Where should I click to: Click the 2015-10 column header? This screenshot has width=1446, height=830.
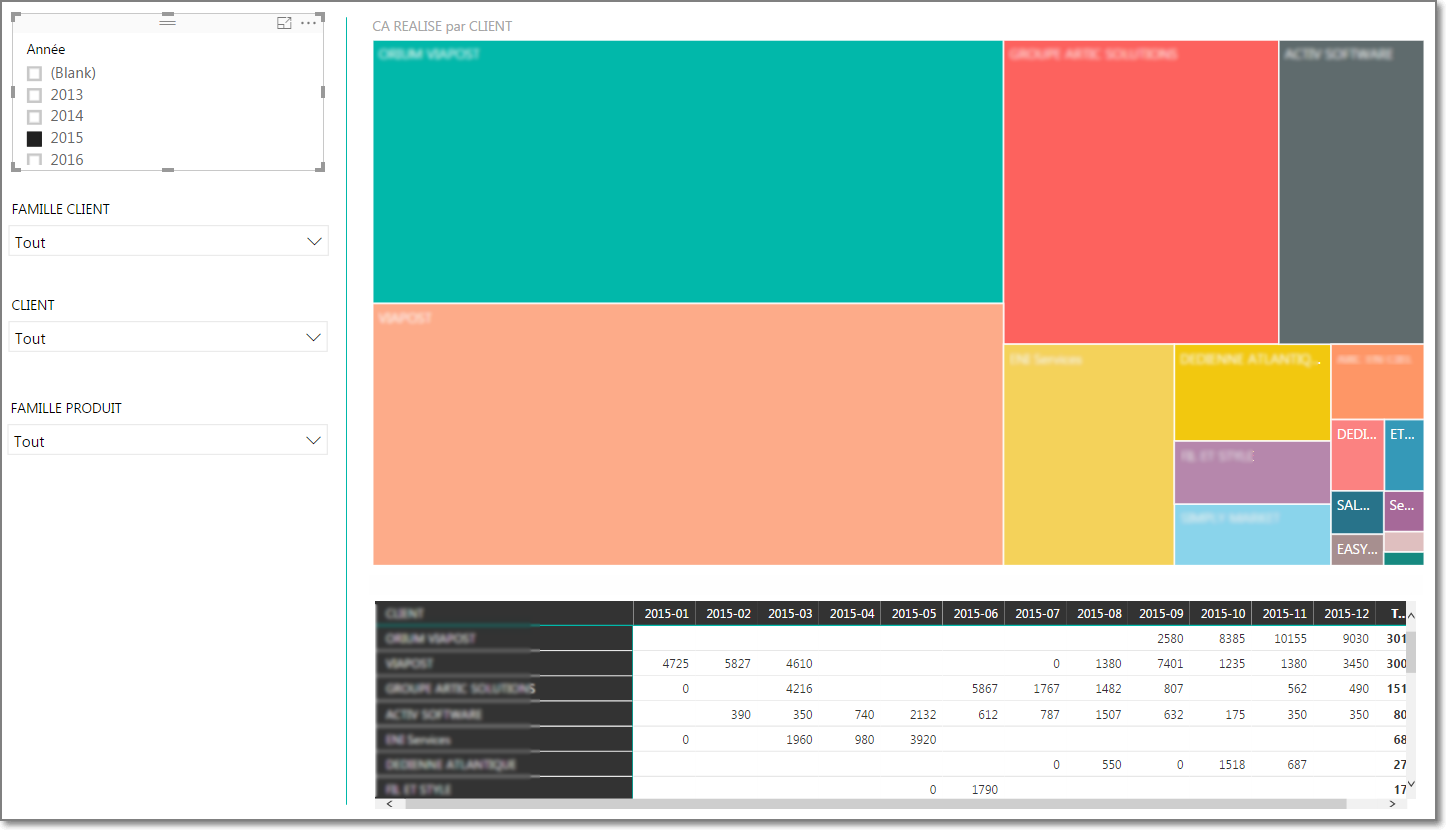(1223, 613)
